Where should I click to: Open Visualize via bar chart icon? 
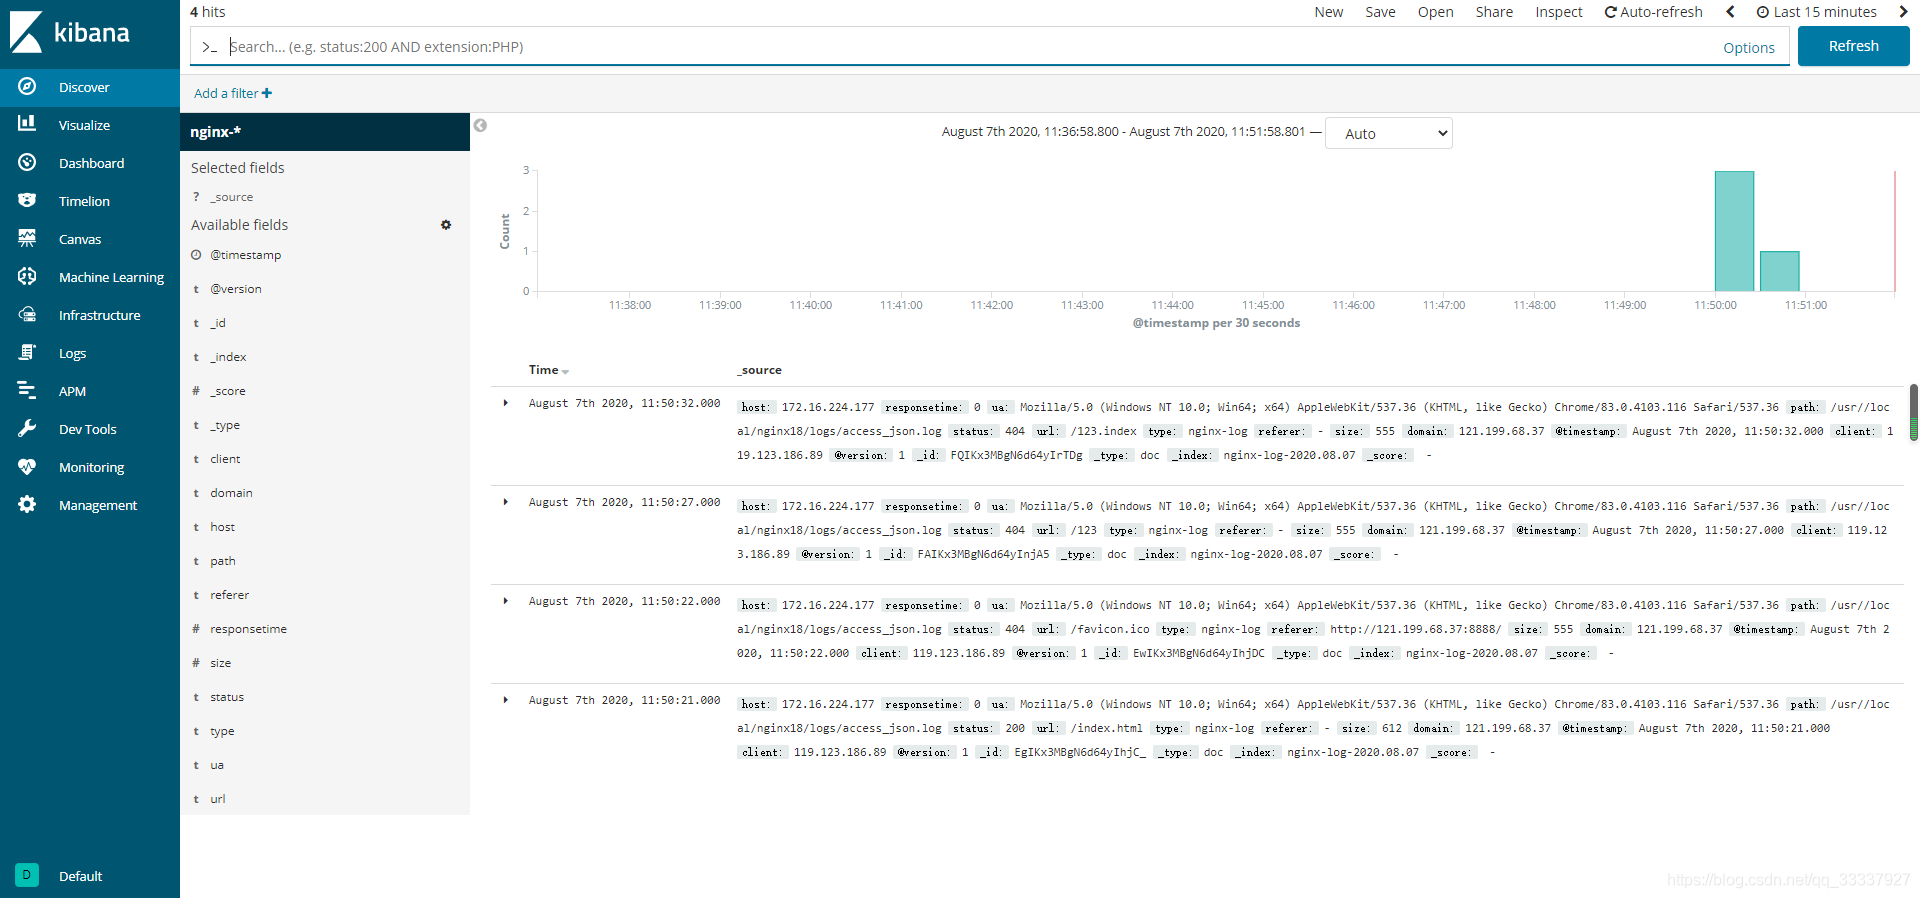27,124
